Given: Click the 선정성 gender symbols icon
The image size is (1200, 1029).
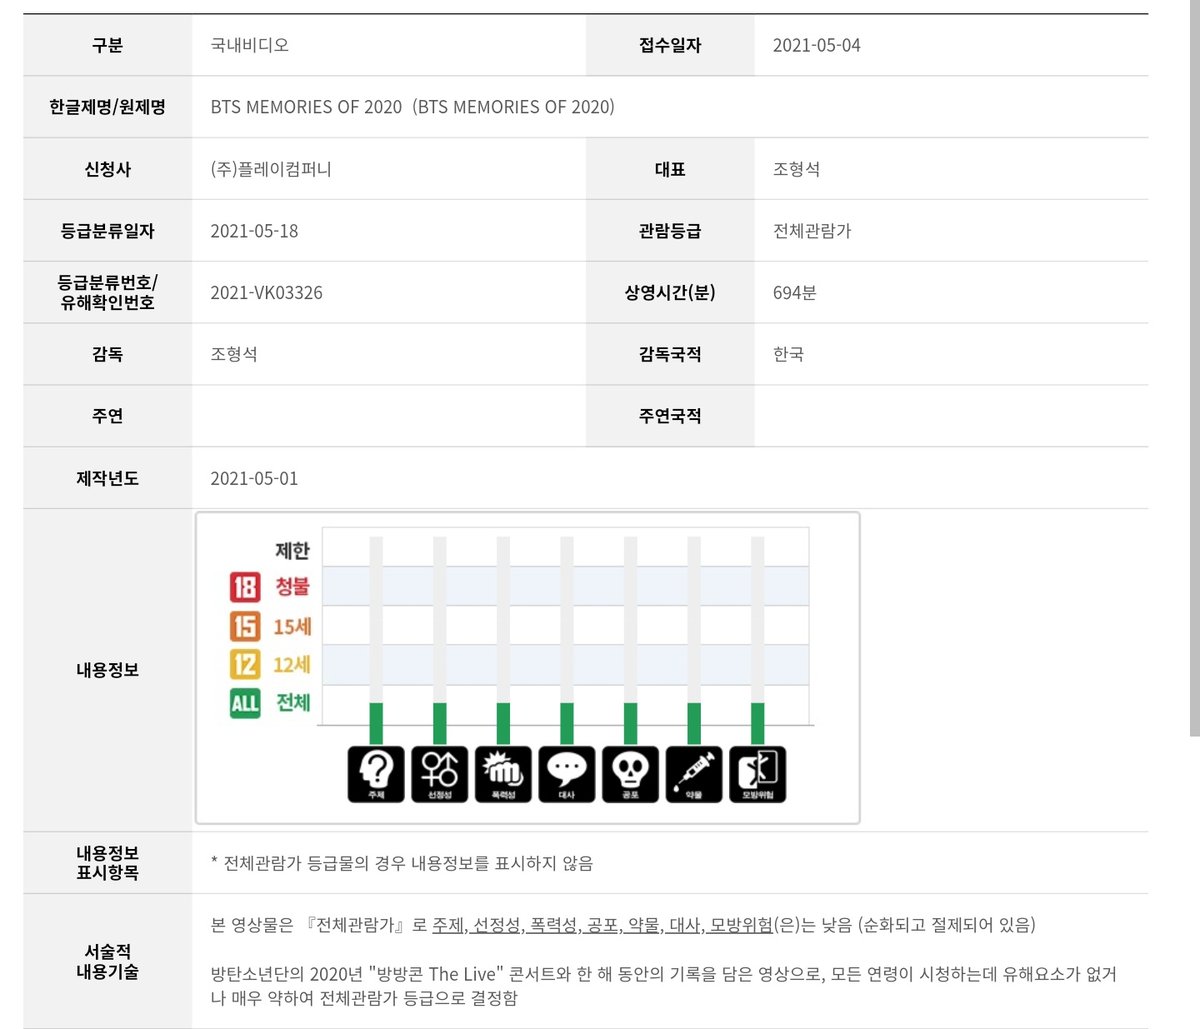Looking at the screenshot, I should coord(440,774).
